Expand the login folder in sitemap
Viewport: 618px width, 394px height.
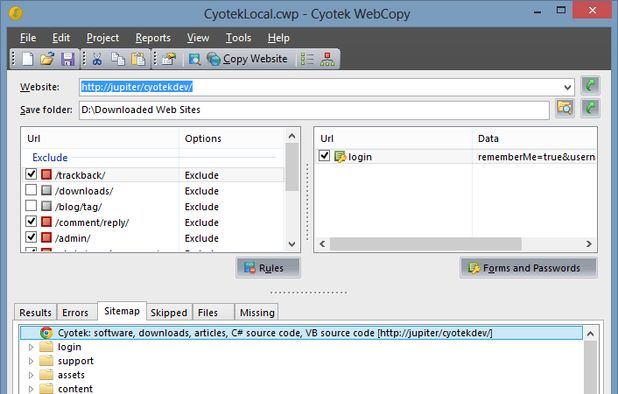(31, 347)
